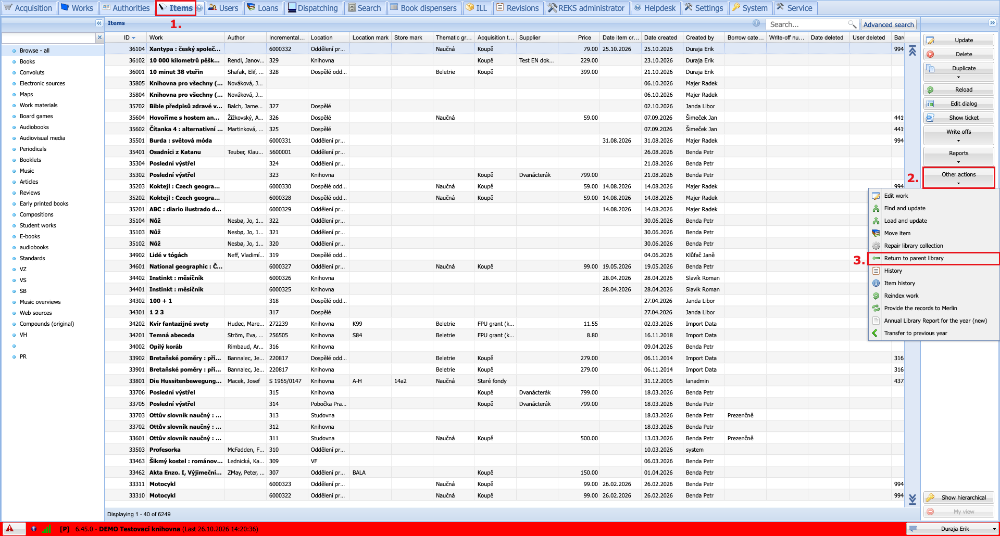This screenshot has height=536, width=1000.
Task: Open the Edit dialog
Action: [959, 104]
